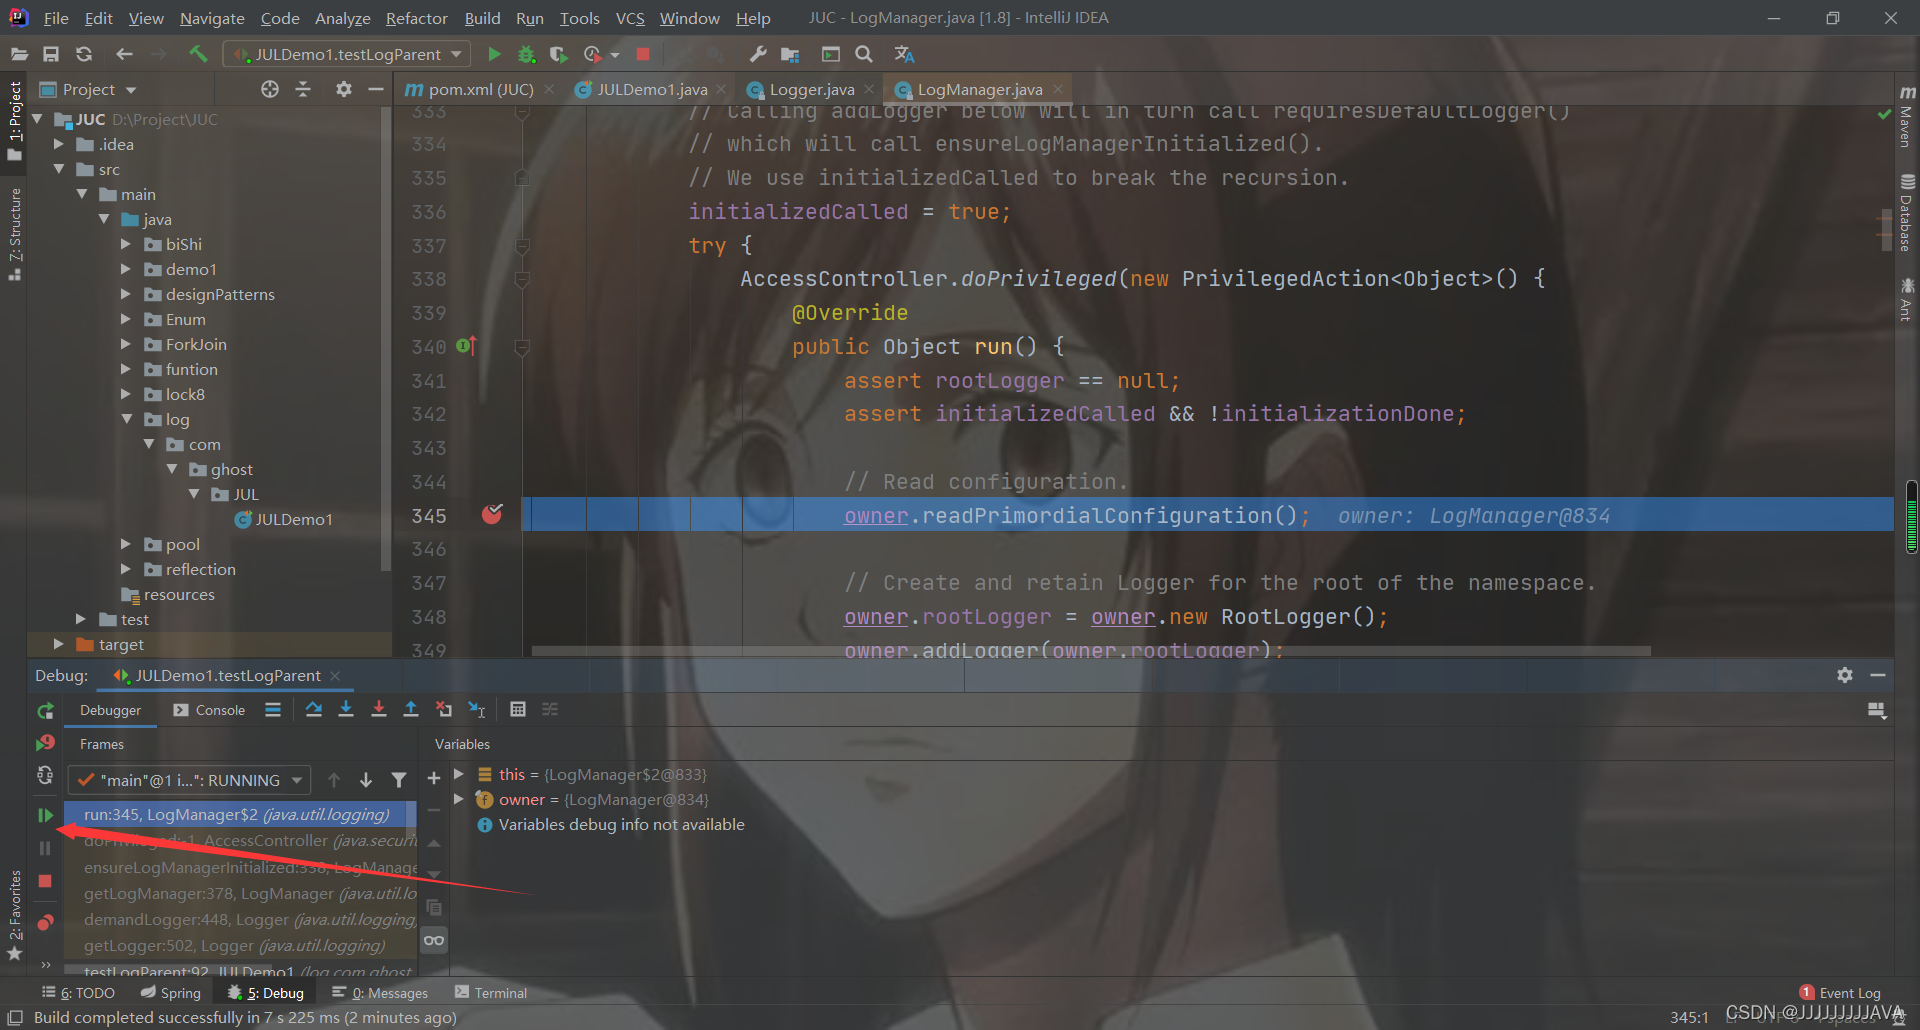Click the locate target icon in Project panel
This screenshot has height=1030, width=1920.
(270, 89)
